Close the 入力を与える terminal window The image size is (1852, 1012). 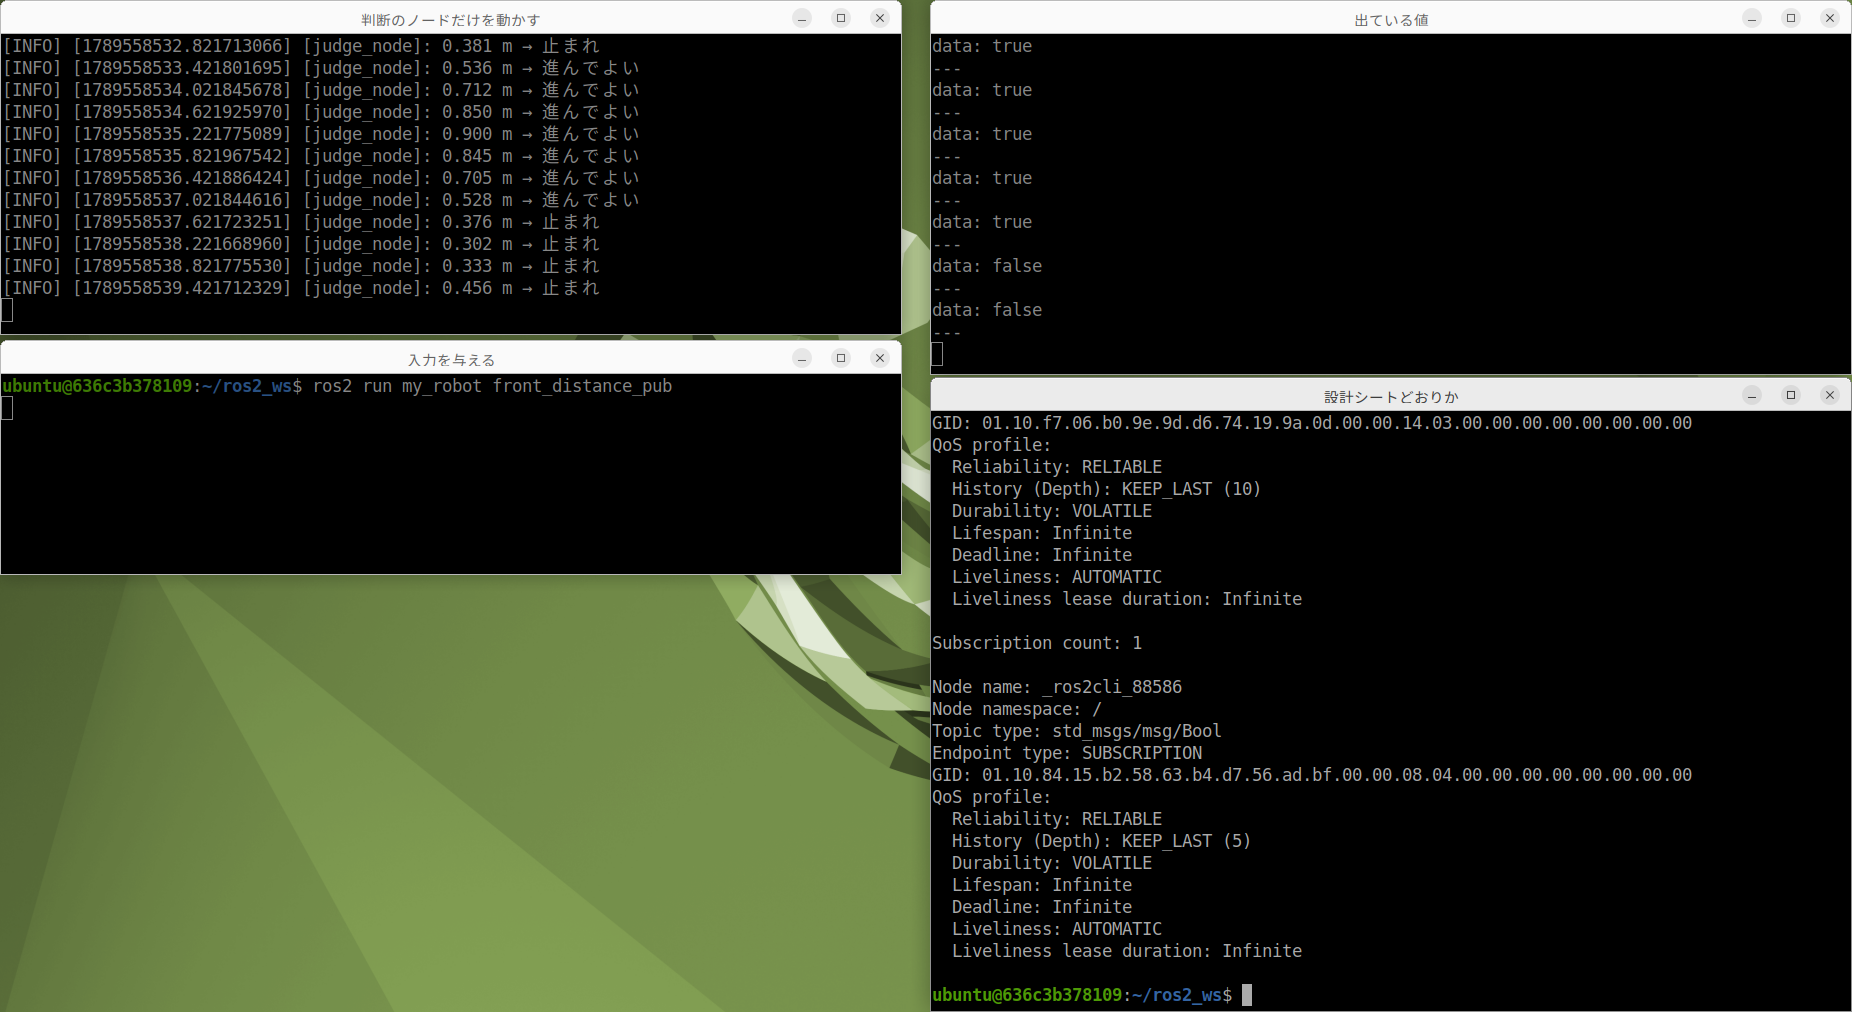880,358
